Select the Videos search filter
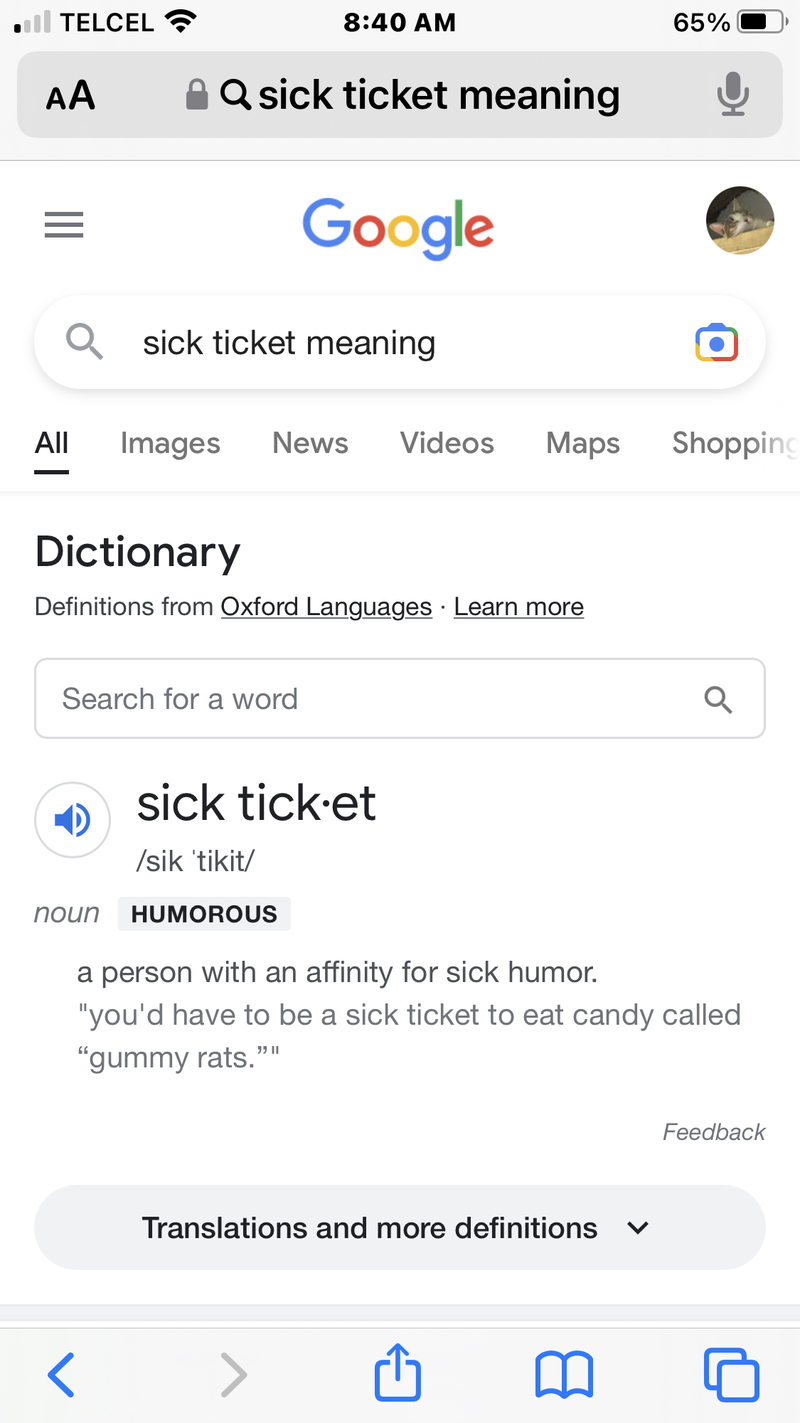800x1423 pixels. (446, 443)
